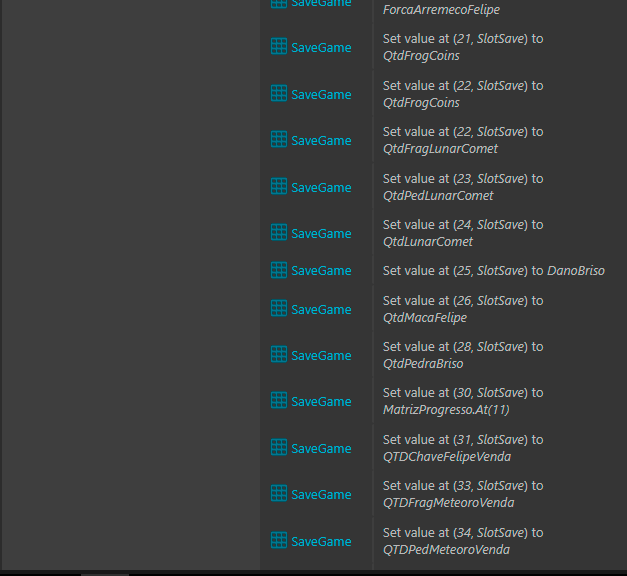Click SaveGame object name in the QTDPedMeteoroVenda row
Image resolution: width=627 pixels, height=576 pixels.
pos(321,541)
